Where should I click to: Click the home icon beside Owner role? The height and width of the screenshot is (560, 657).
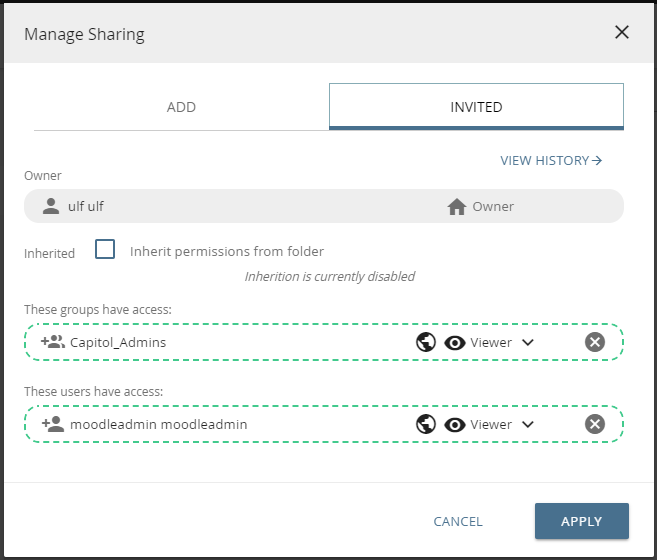click(x=457, y=207)
